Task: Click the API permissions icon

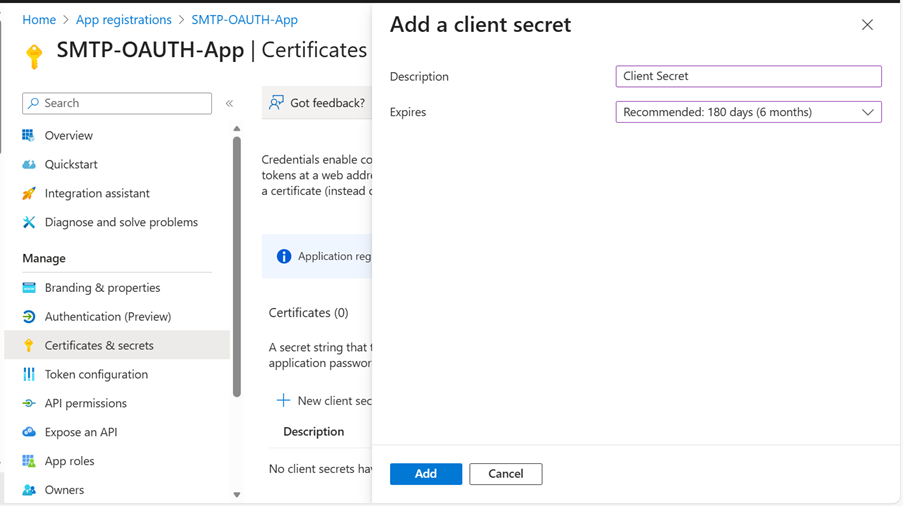Action: 29,403
